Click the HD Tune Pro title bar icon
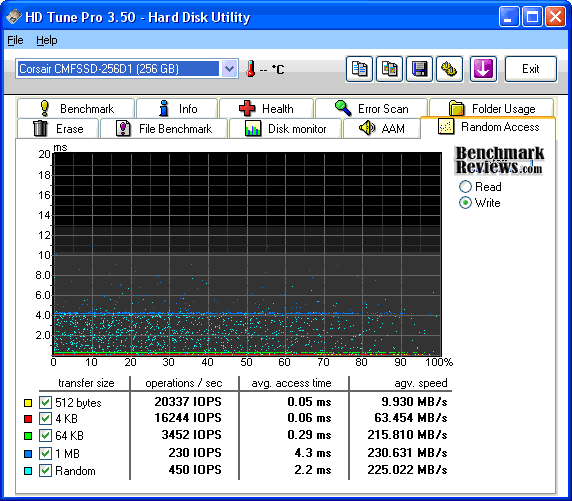 click(x=13, y=17)
